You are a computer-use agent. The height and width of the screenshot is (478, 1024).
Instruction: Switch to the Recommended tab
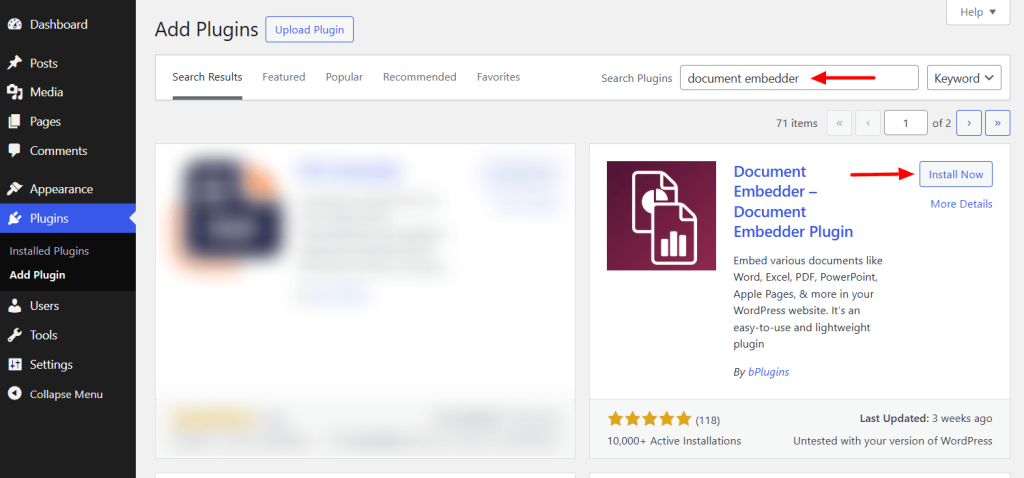(420, 77)
